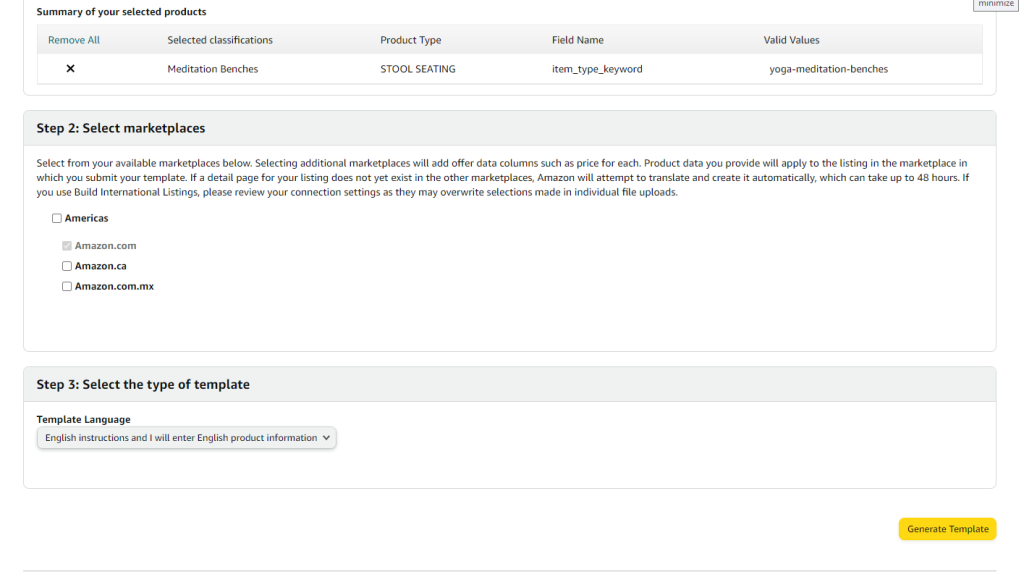1024x580 pixels.
Task: Tick the Amazon.com.mx marketplace checkbox
Action: tap(67, 286)
